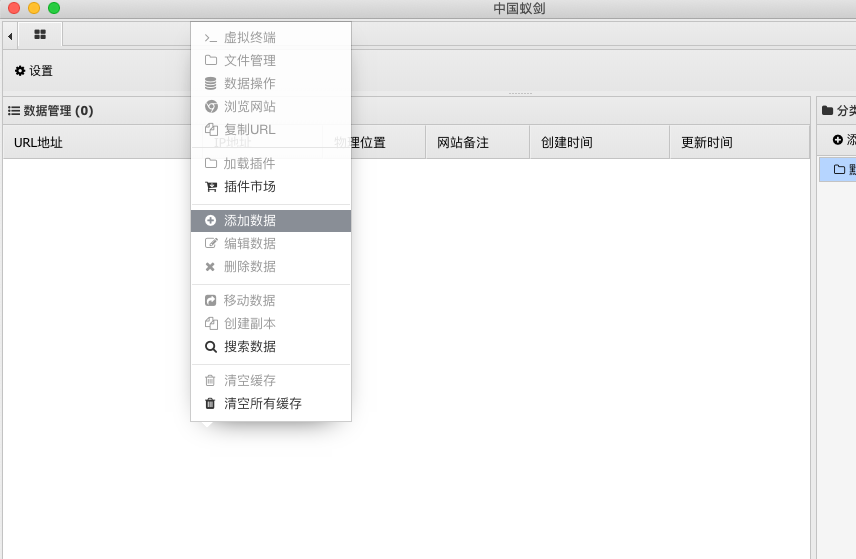Open the 设置 settings button

pyautogui.click(x=33, y=70)
